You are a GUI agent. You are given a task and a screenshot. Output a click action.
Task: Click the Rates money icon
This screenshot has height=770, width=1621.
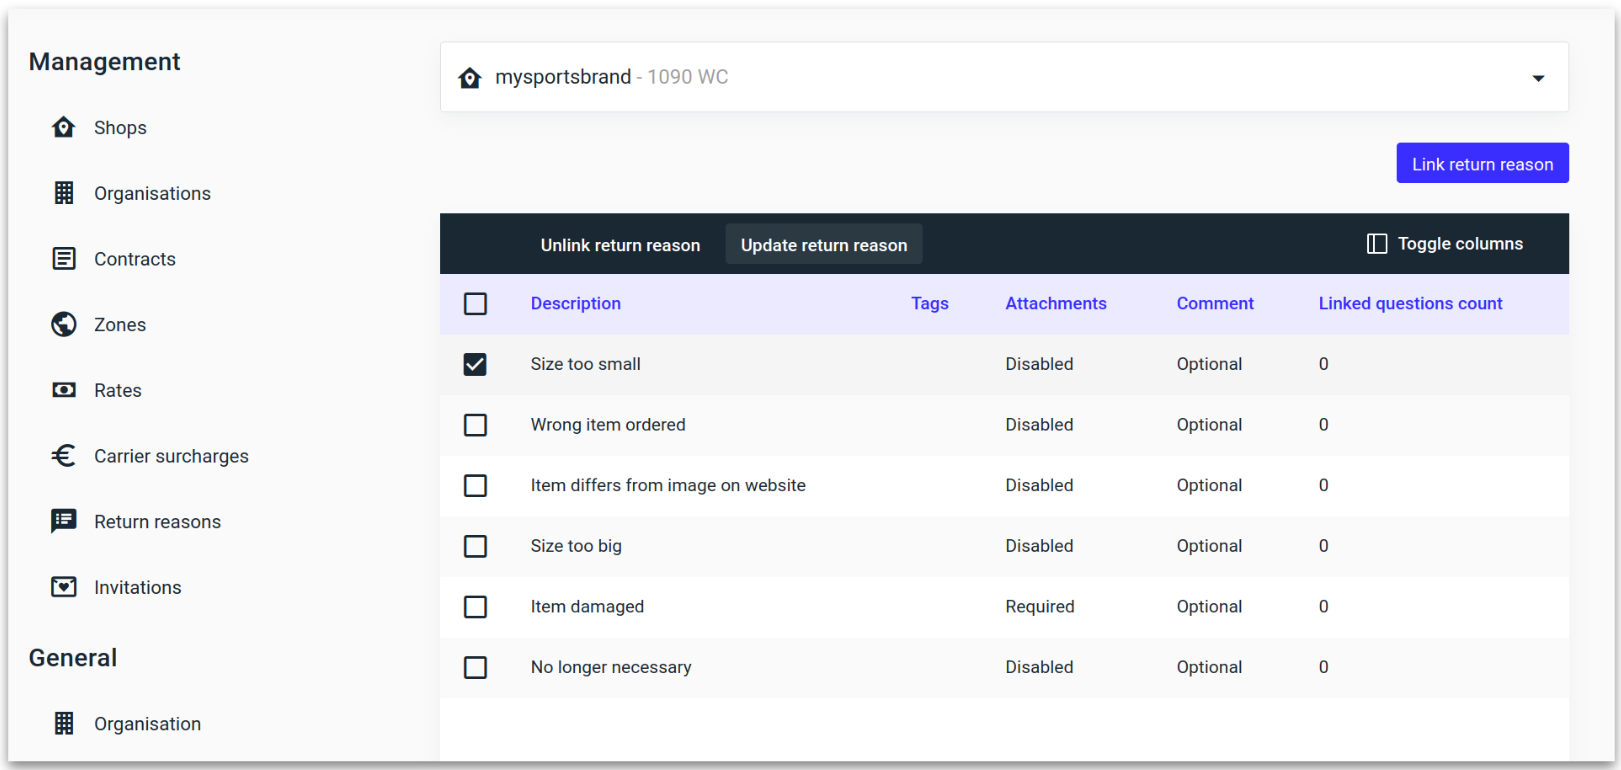pyautogui.click(x=64, y=390)
